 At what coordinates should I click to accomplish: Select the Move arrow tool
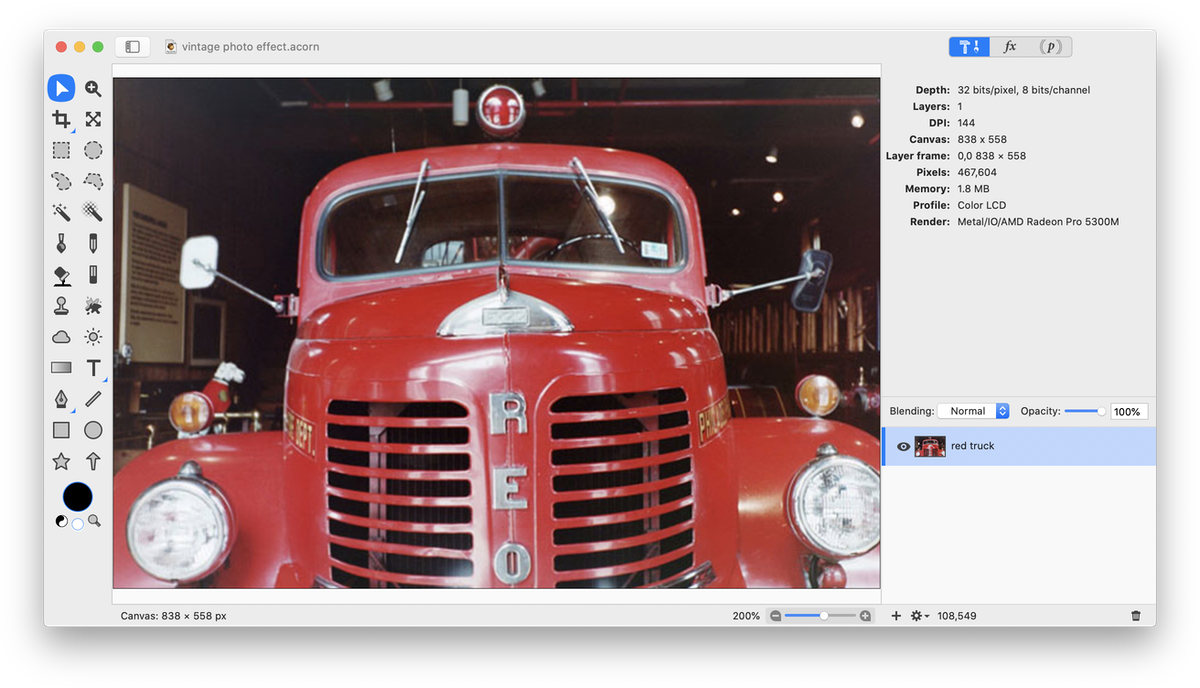(61, 88)
